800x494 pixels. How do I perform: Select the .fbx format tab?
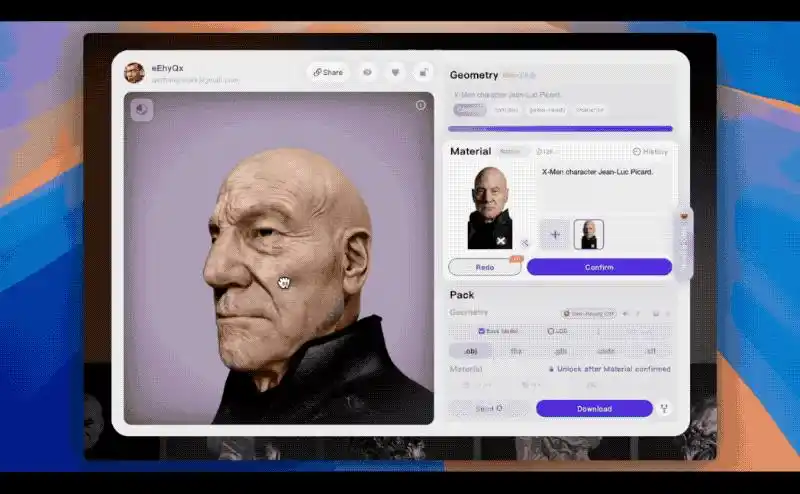click(x=516, y=351)
